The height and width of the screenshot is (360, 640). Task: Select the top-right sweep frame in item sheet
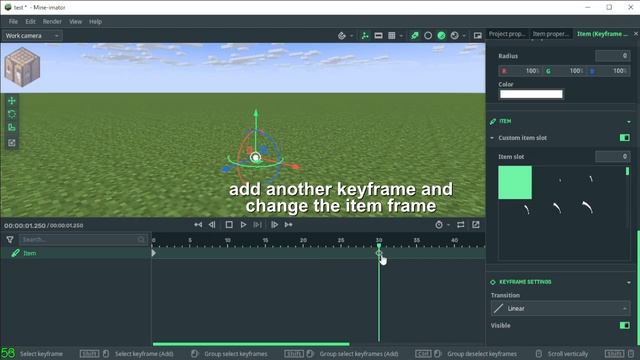(x=590, y=179)
